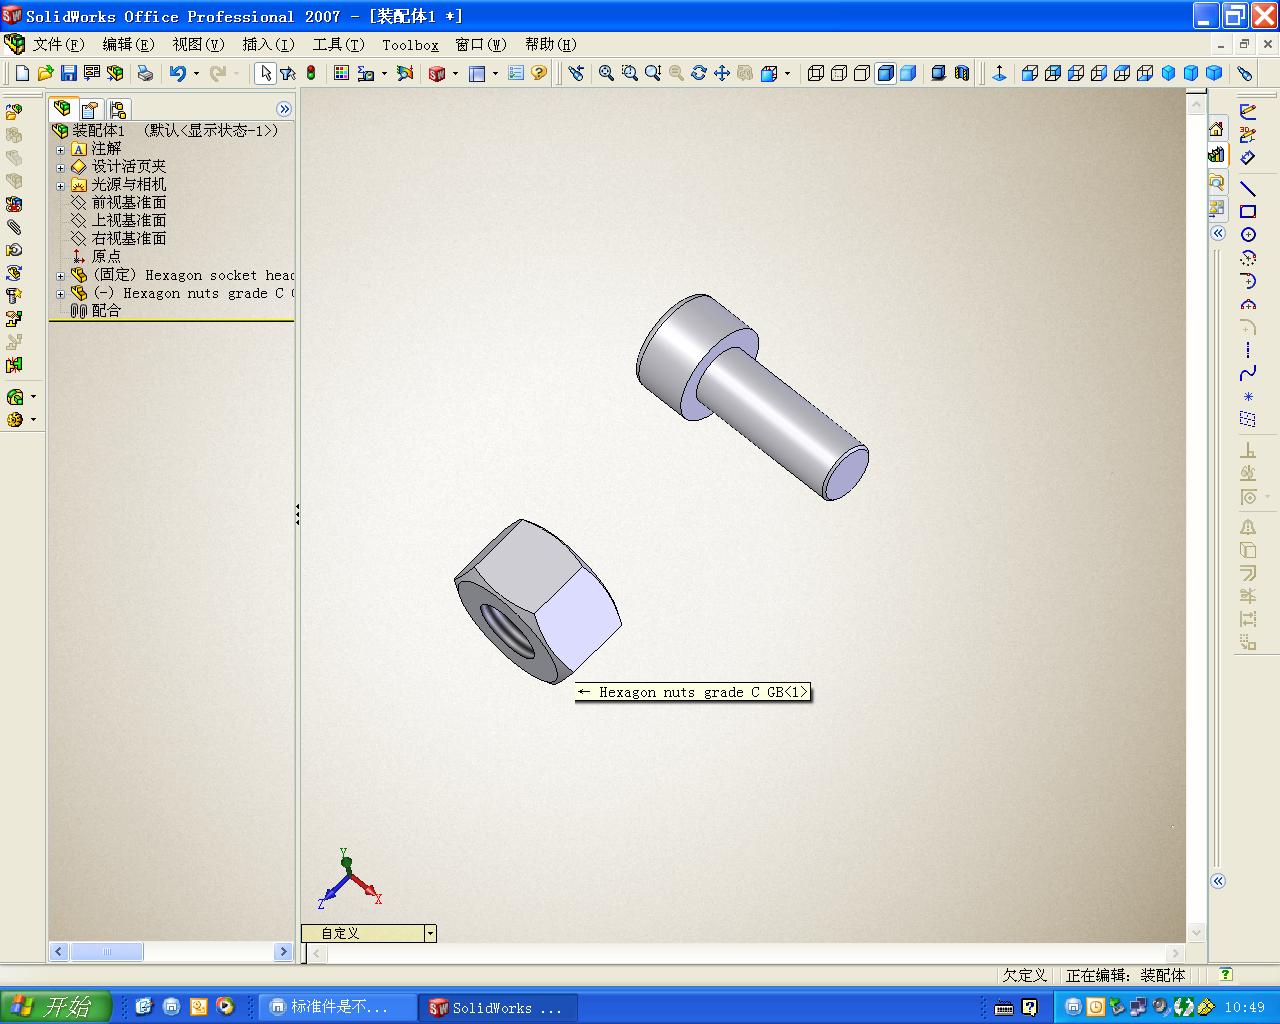Switch to the PropertyManager tab
Viewport: 1280px width, 1024px height.
(90, 109)
